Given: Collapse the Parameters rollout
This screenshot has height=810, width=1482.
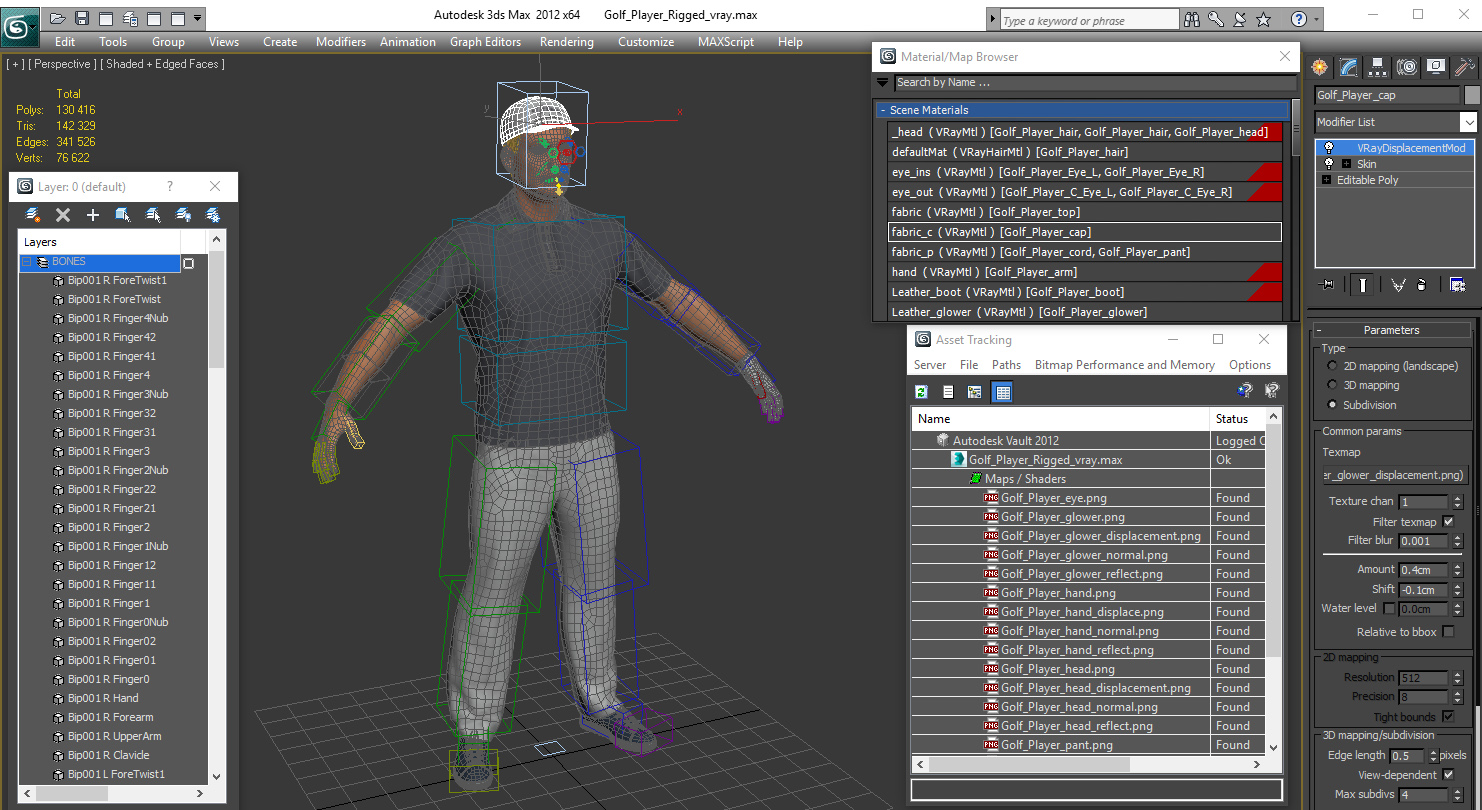Looking at the screenshot, I should pyautogui.click(x=1319, y=330).
